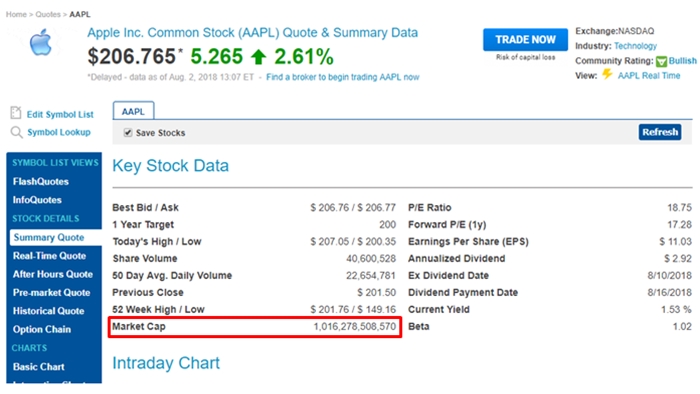Toggle the Save Stocks checkbox
700x394 pixels.
(128, 133)
